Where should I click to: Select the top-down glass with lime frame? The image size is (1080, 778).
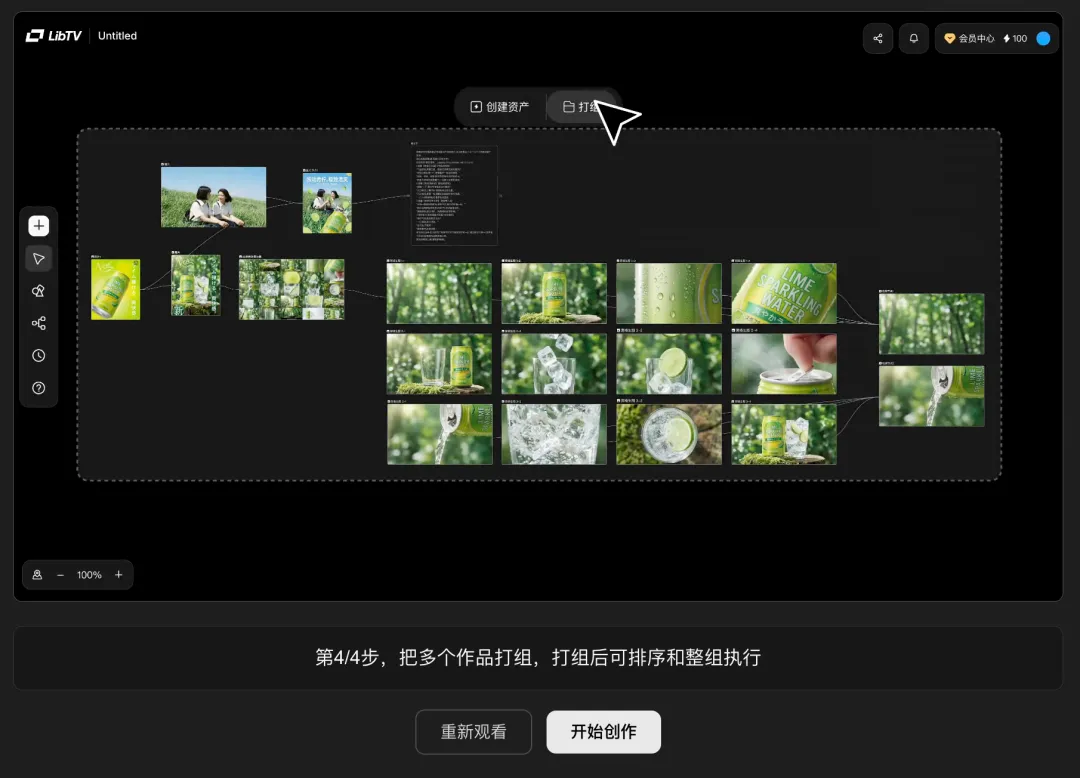[x=669, y=434]
